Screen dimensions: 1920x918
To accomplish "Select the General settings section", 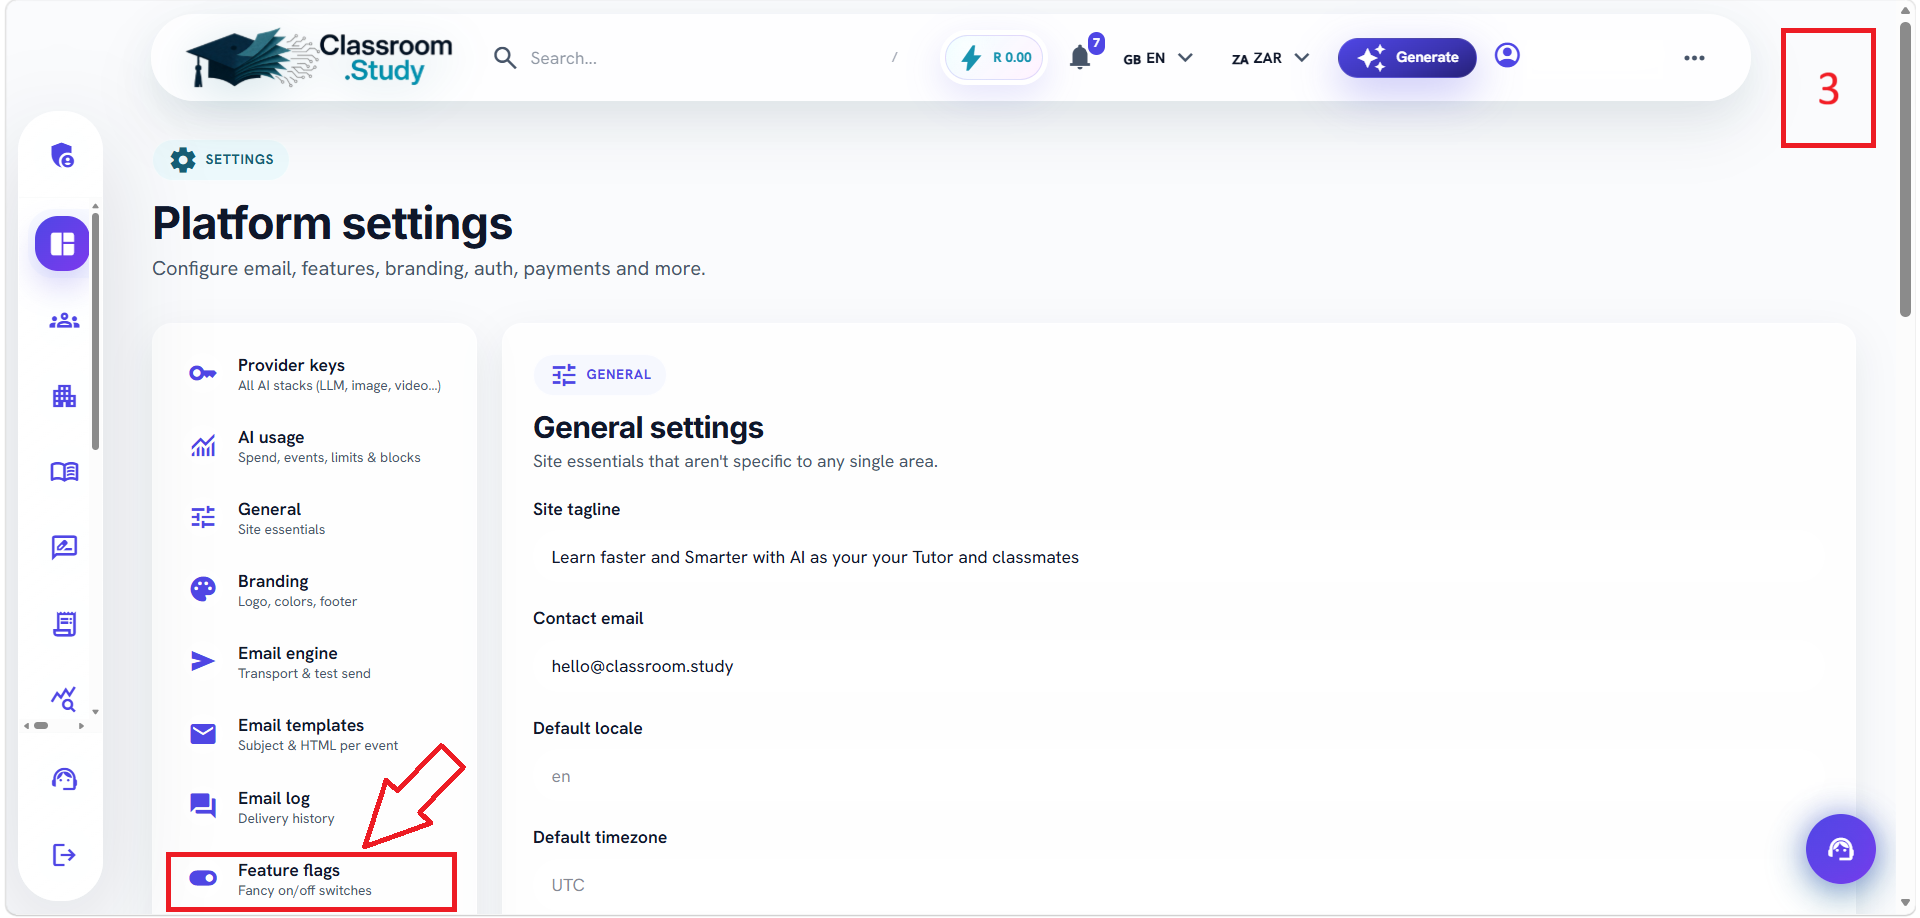I will pyautogui.click(x=315, y=518).
